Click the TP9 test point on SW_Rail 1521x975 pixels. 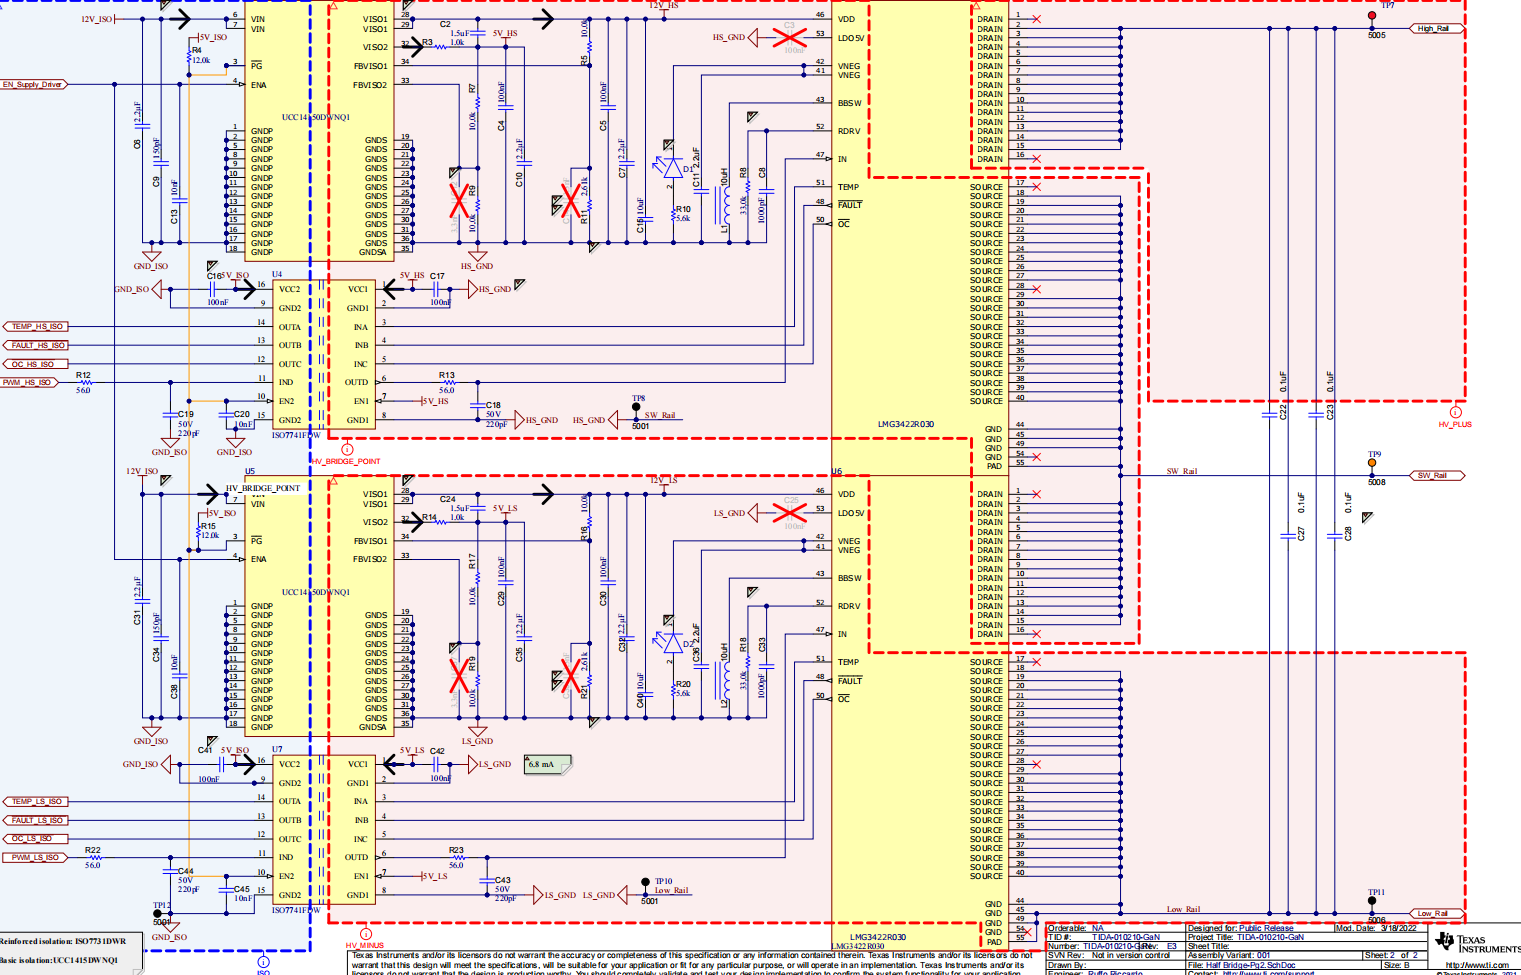pos(1372,463)
